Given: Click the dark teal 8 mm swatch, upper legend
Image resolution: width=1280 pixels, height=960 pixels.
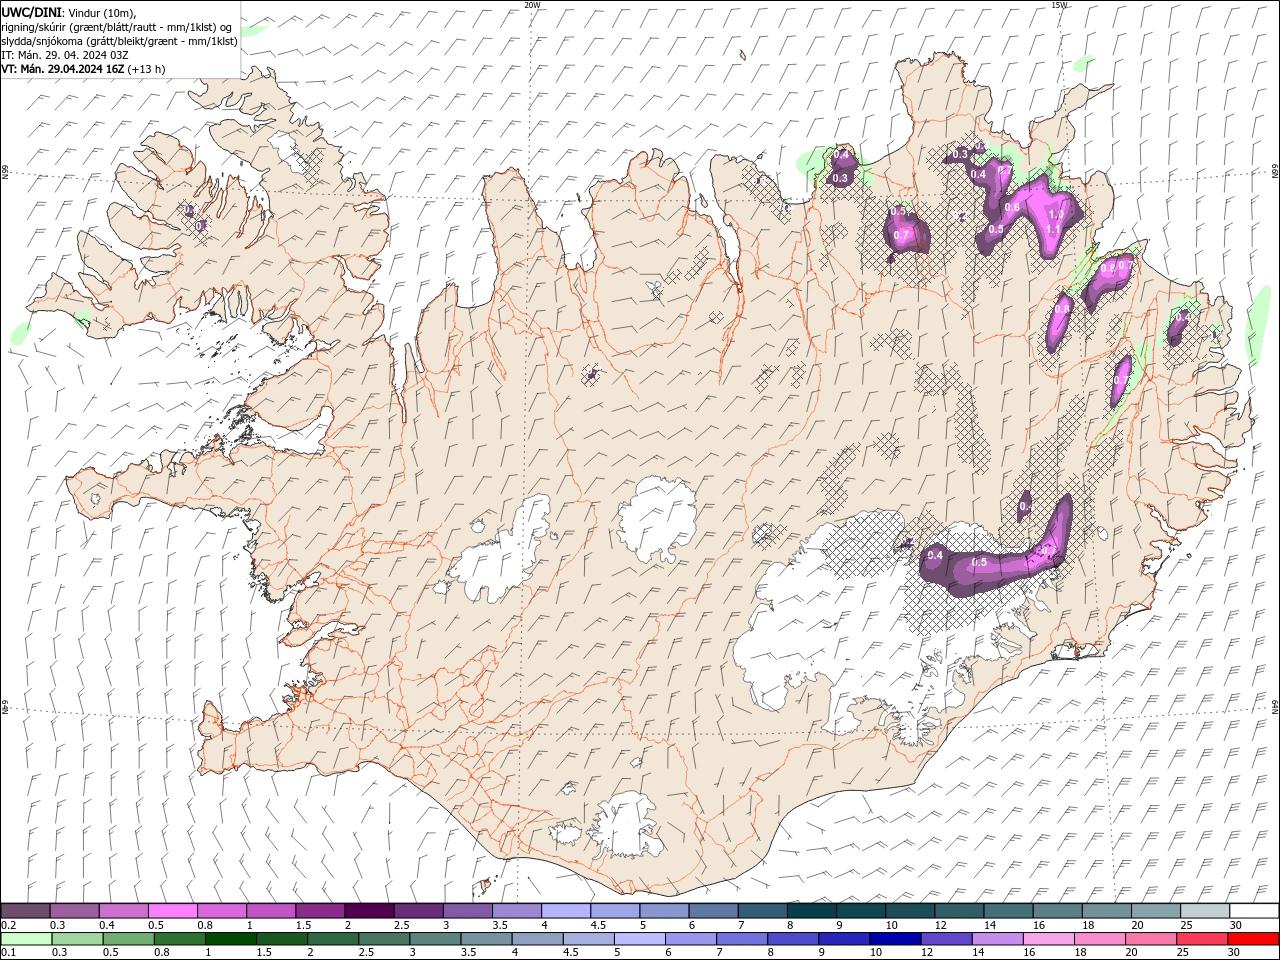Looking at the screenshot, I should [810, 911].
